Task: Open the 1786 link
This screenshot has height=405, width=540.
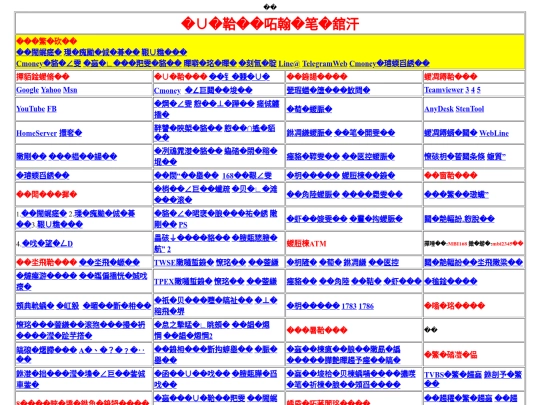Action: click(x=366, y=306)
